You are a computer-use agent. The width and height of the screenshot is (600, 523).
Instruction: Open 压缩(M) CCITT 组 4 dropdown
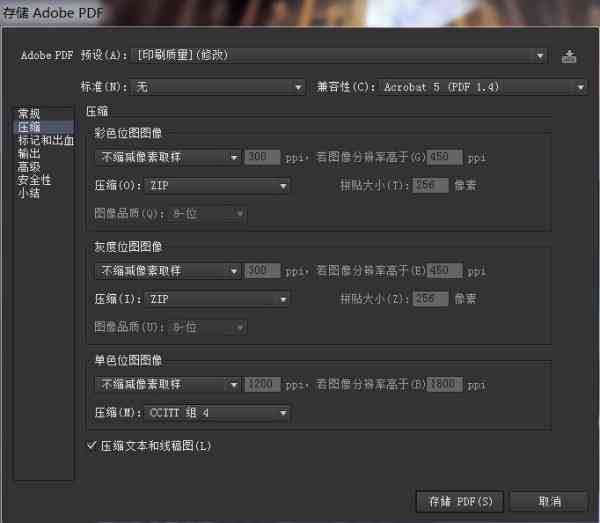click(x=217, y=413)
